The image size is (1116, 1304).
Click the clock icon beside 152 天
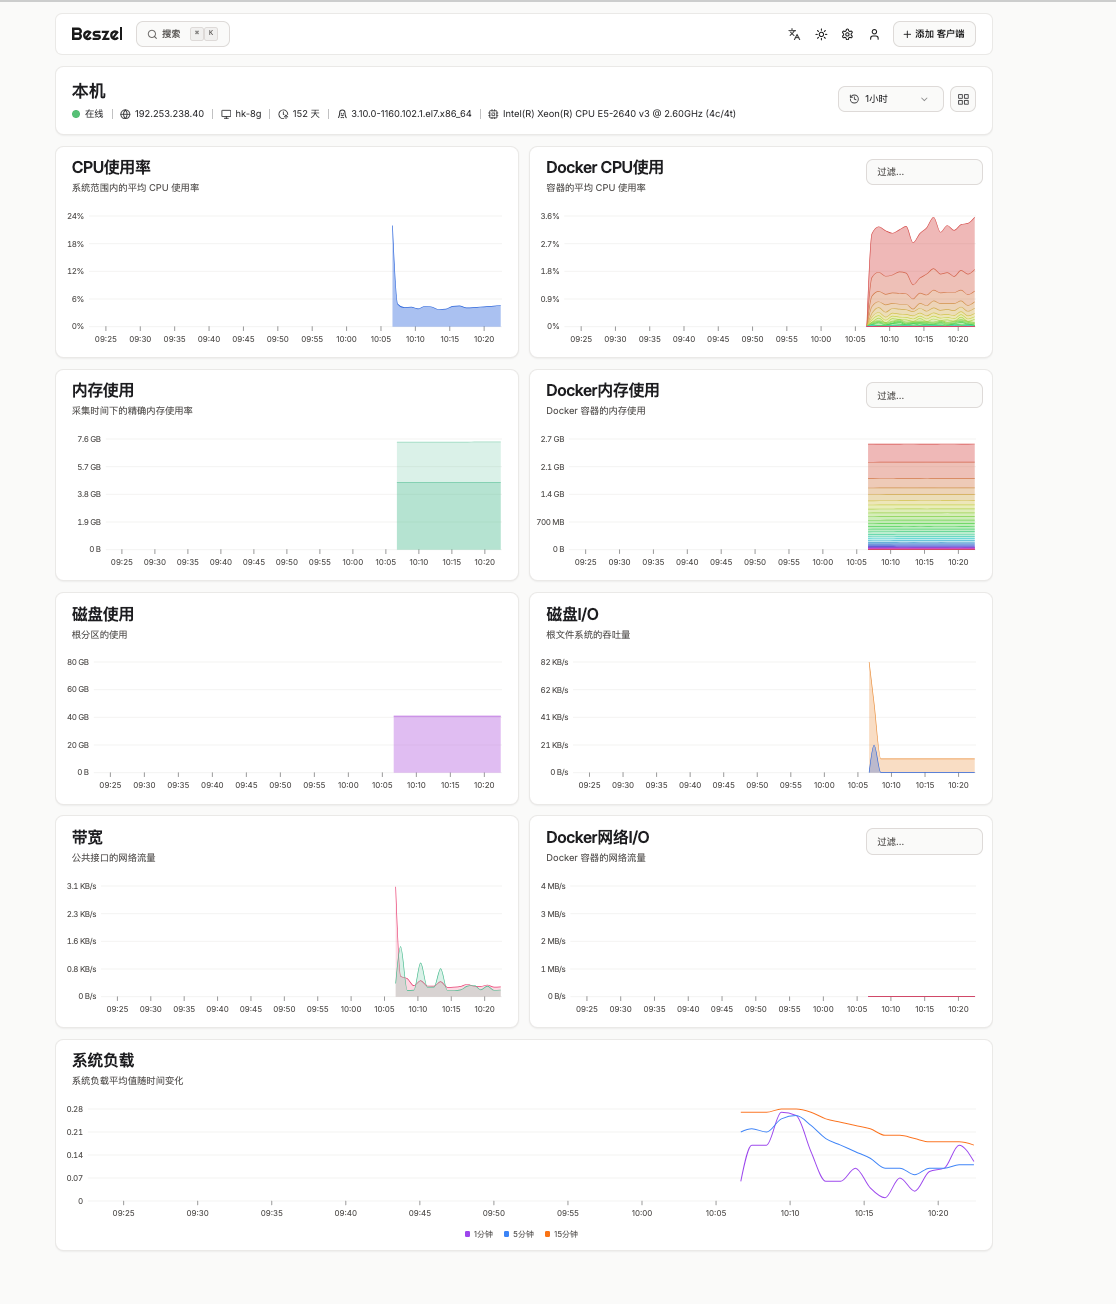coord(283,114)
